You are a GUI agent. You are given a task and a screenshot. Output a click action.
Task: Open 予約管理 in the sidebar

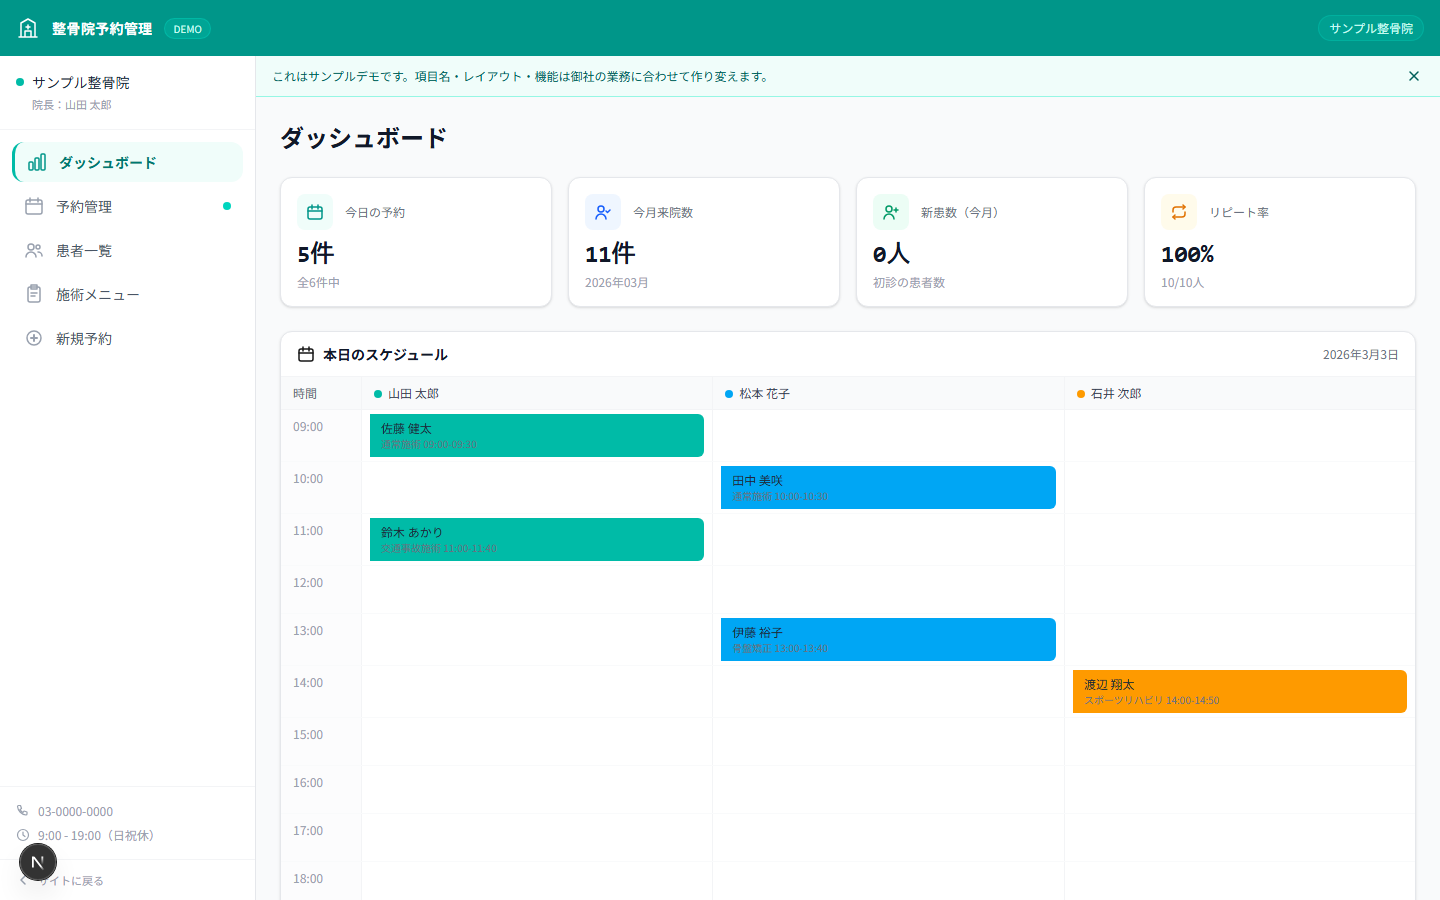(128, 206)
